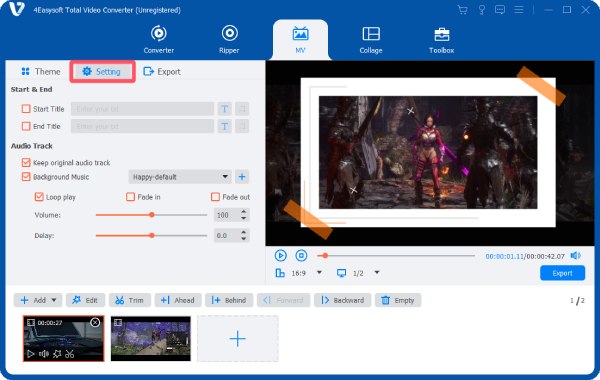Click the Ahead button
This screenshot has width=600, height=380.
178,300
